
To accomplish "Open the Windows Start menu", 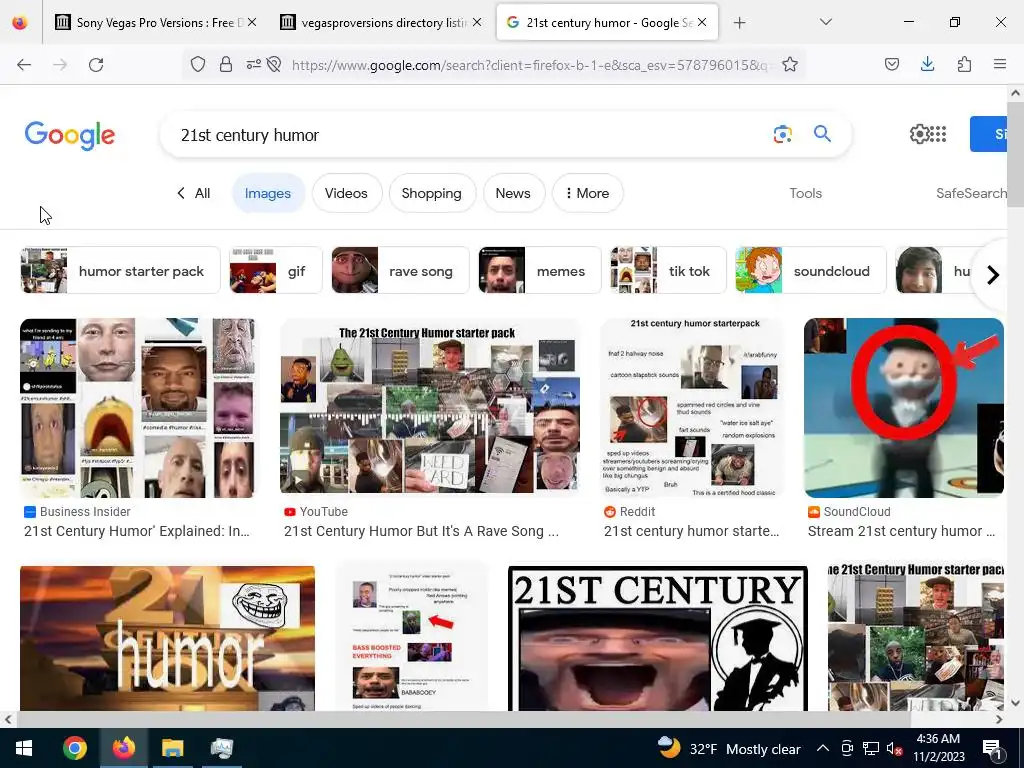I will click(x=24, y=748).
